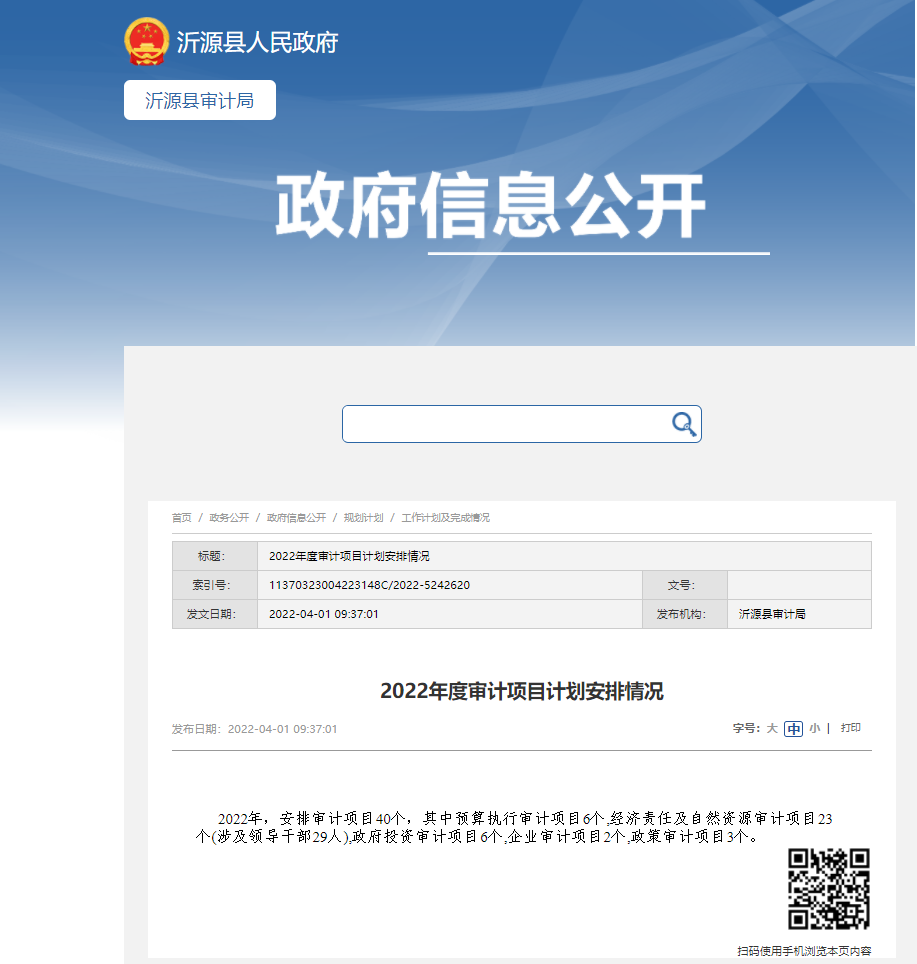
Task: Click the 索引号 value in info table
Action: 369,585
